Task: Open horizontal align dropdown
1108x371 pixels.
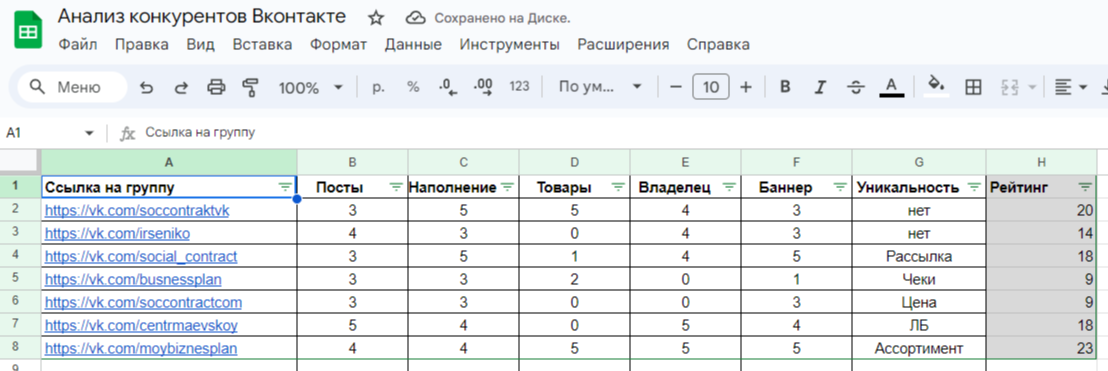Action: click(1070, 87)
